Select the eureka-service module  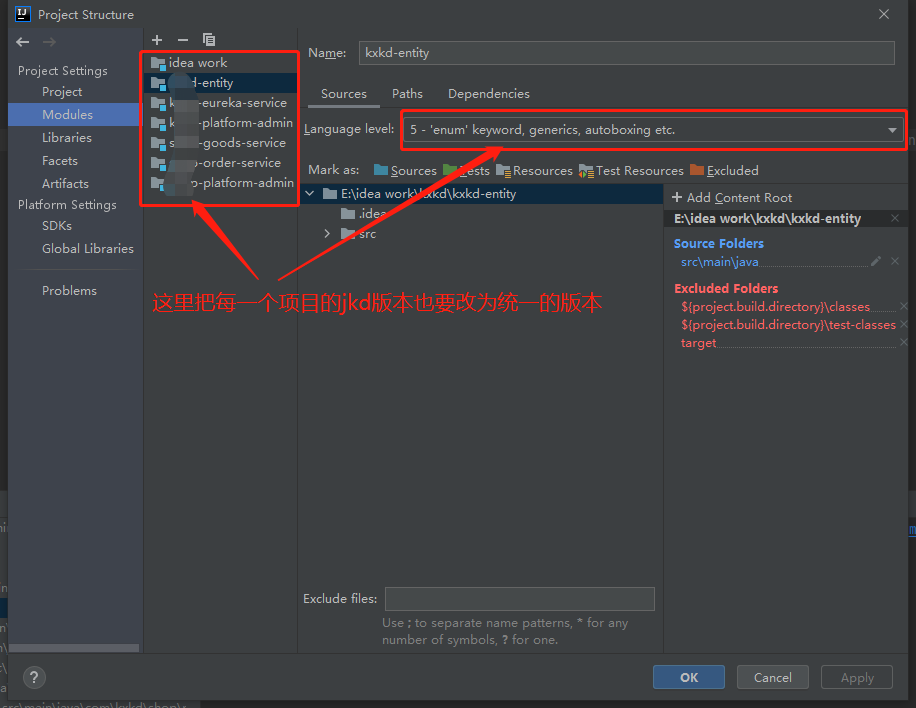[x=221, y=103]
